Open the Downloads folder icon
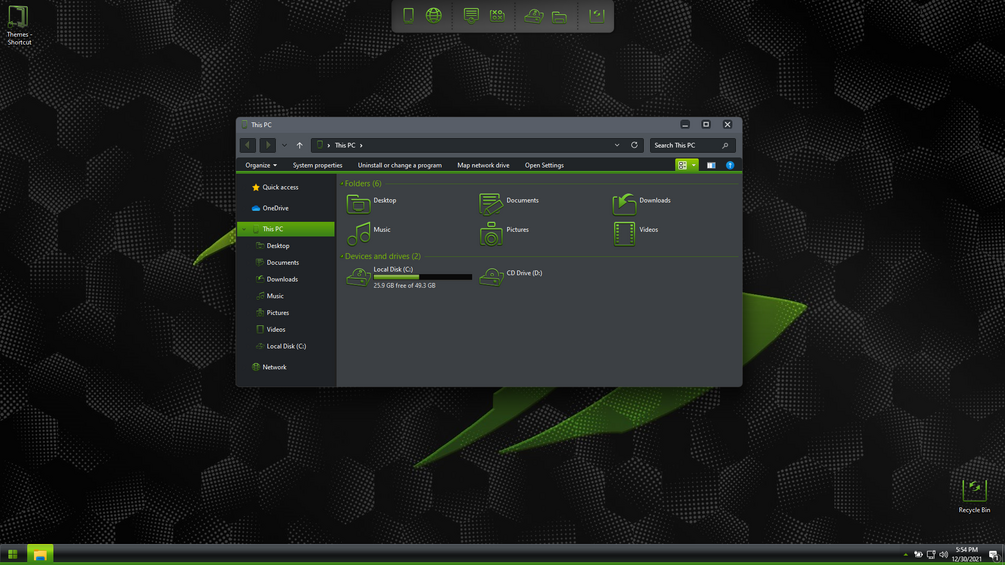1005x565 pixels. pyautogui.click(x=624, y=204)
